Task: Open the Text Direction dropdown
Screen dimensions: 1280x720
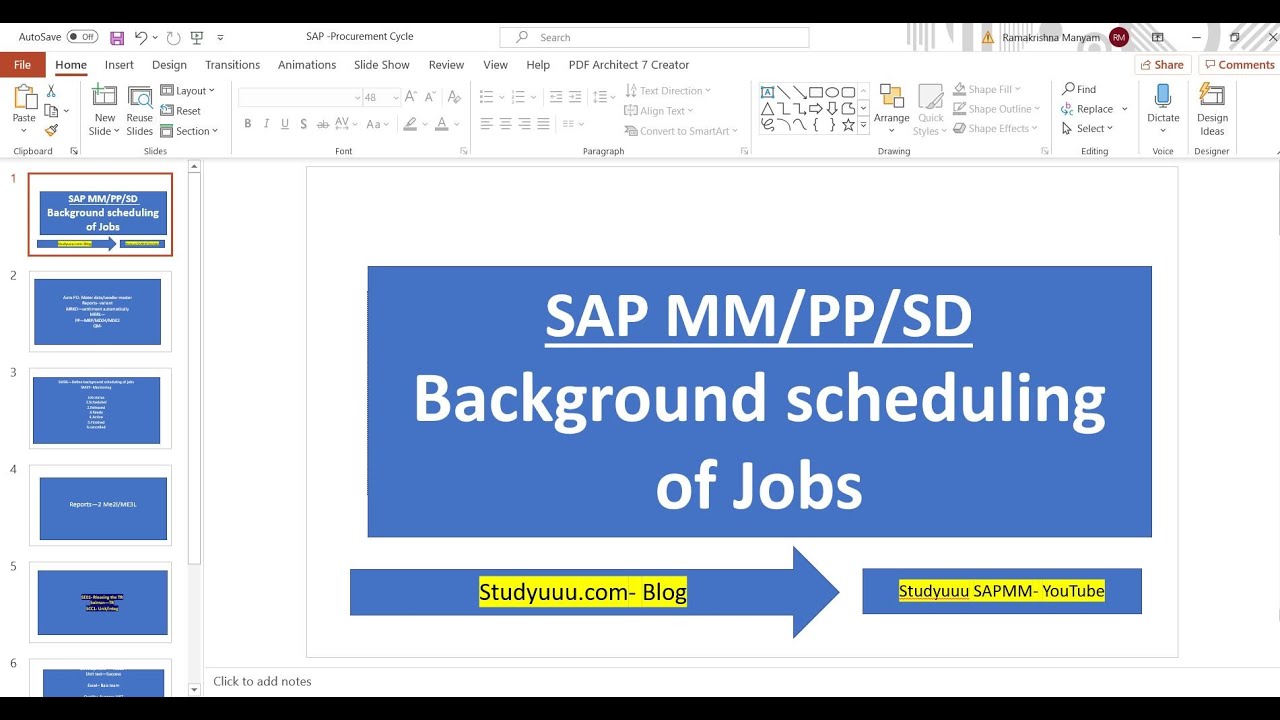Action: [x=668, y=91]
